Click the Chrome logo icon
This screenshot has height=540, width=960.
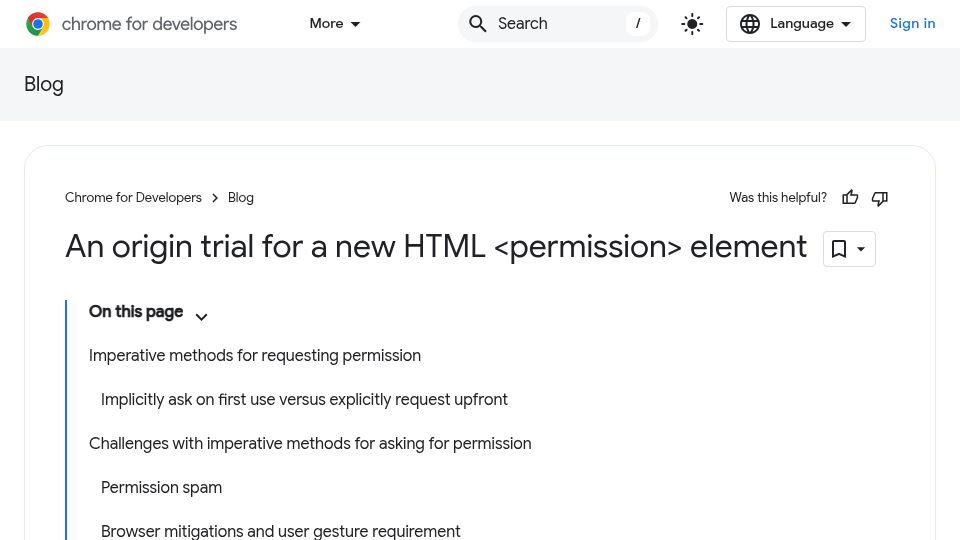pos(38,24)
